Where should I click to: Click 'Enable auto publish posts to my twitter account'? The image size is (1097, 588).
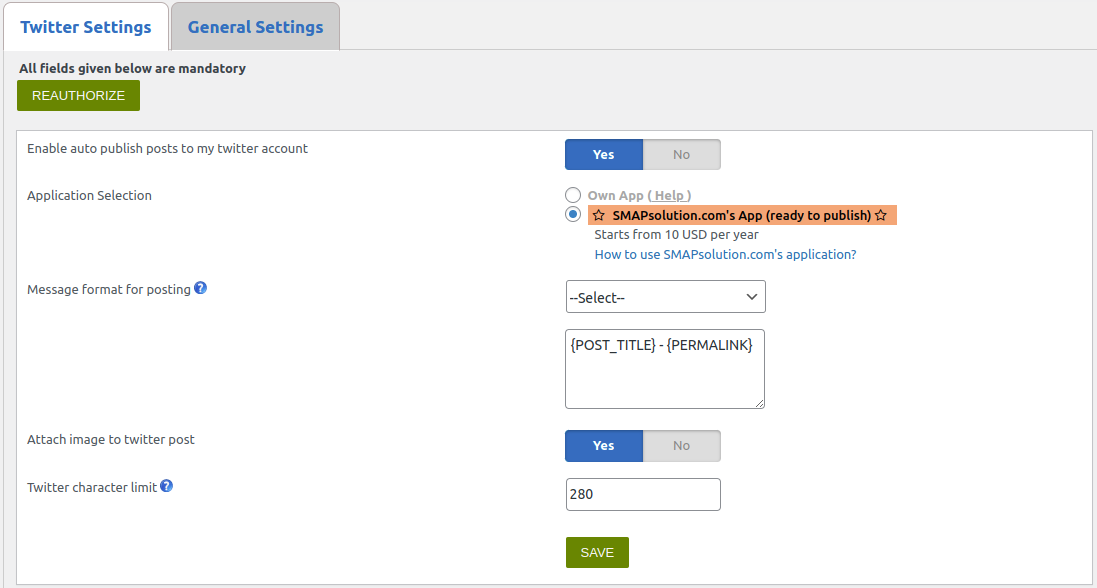[x=167, y=148]
